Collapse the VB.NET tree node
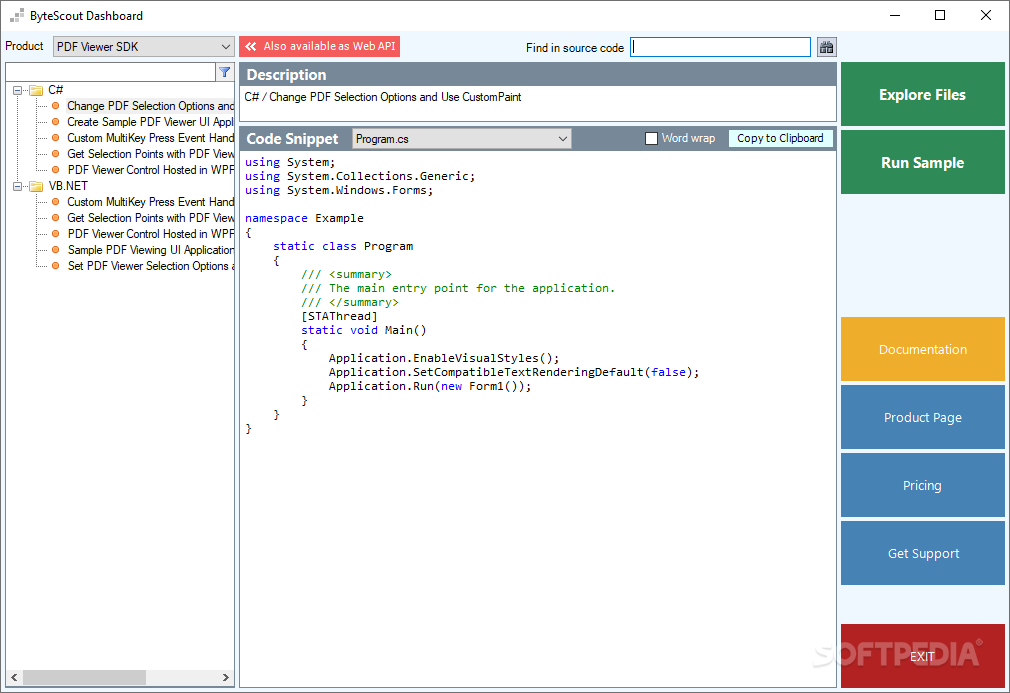Viewport: 1010px width, 693px height. point(17,186)
